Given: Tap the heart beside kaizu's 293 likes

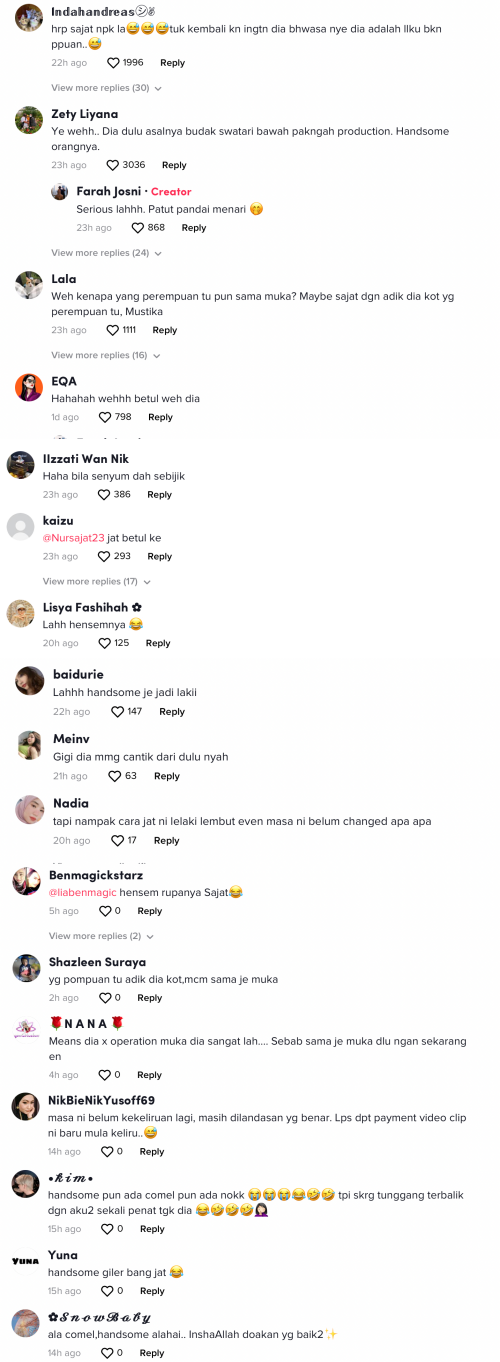Looking at the screenshot, I should [x=104, y=556].
